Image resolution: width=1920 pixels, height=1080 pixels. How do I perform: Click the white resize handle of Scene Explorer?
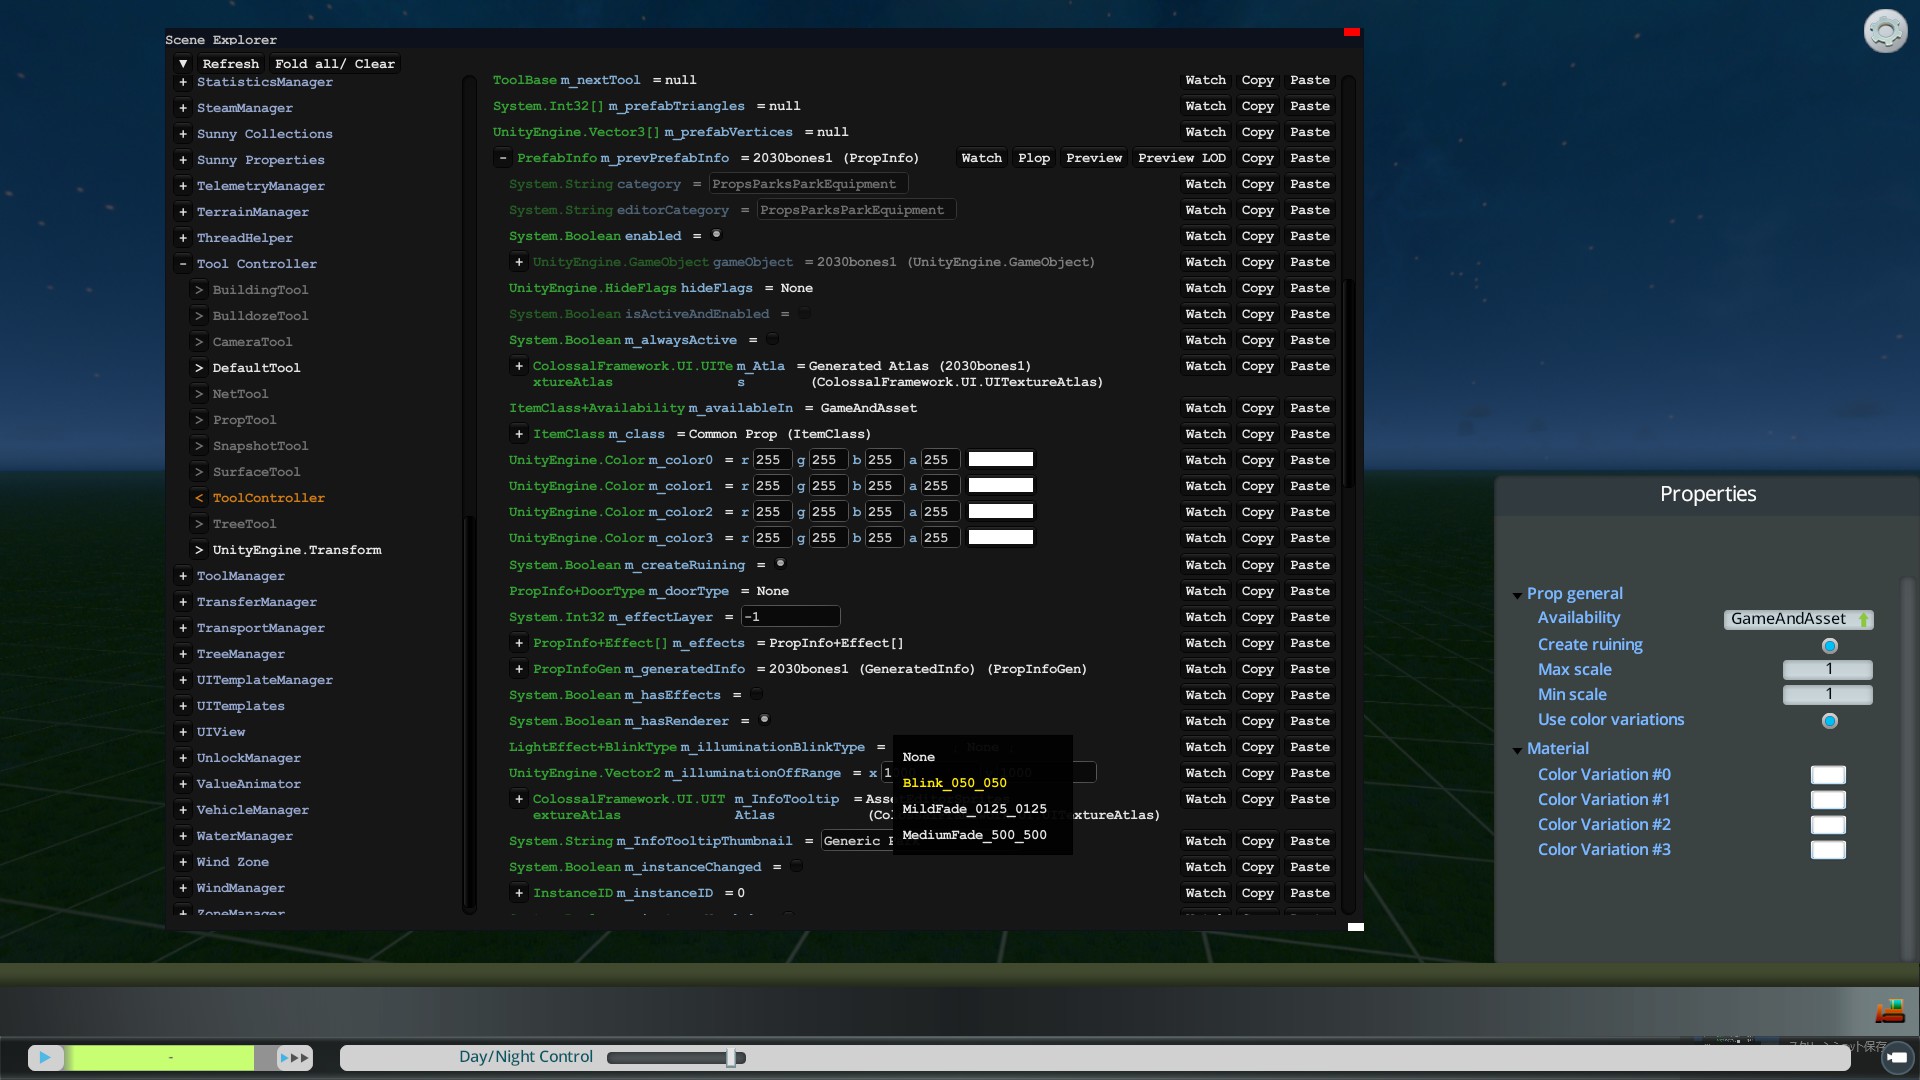click(x=1355, y=927)
